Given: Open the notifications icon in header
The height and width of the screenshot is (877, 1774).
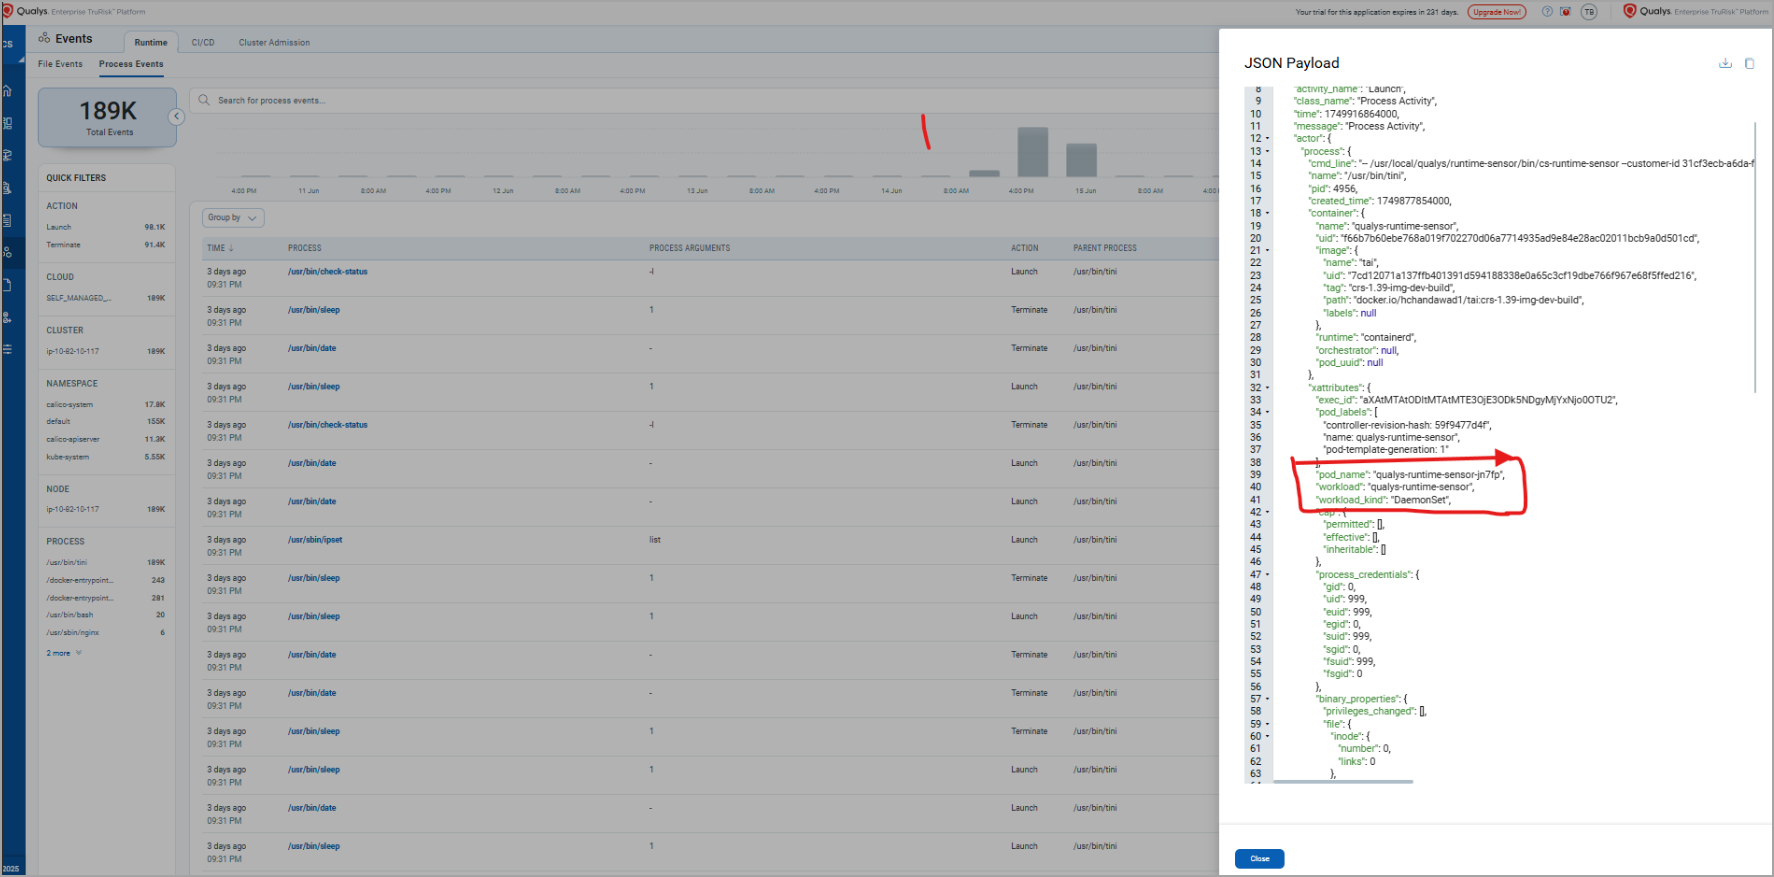Looking at the screenshot, I should click(x=1565, y=12).
